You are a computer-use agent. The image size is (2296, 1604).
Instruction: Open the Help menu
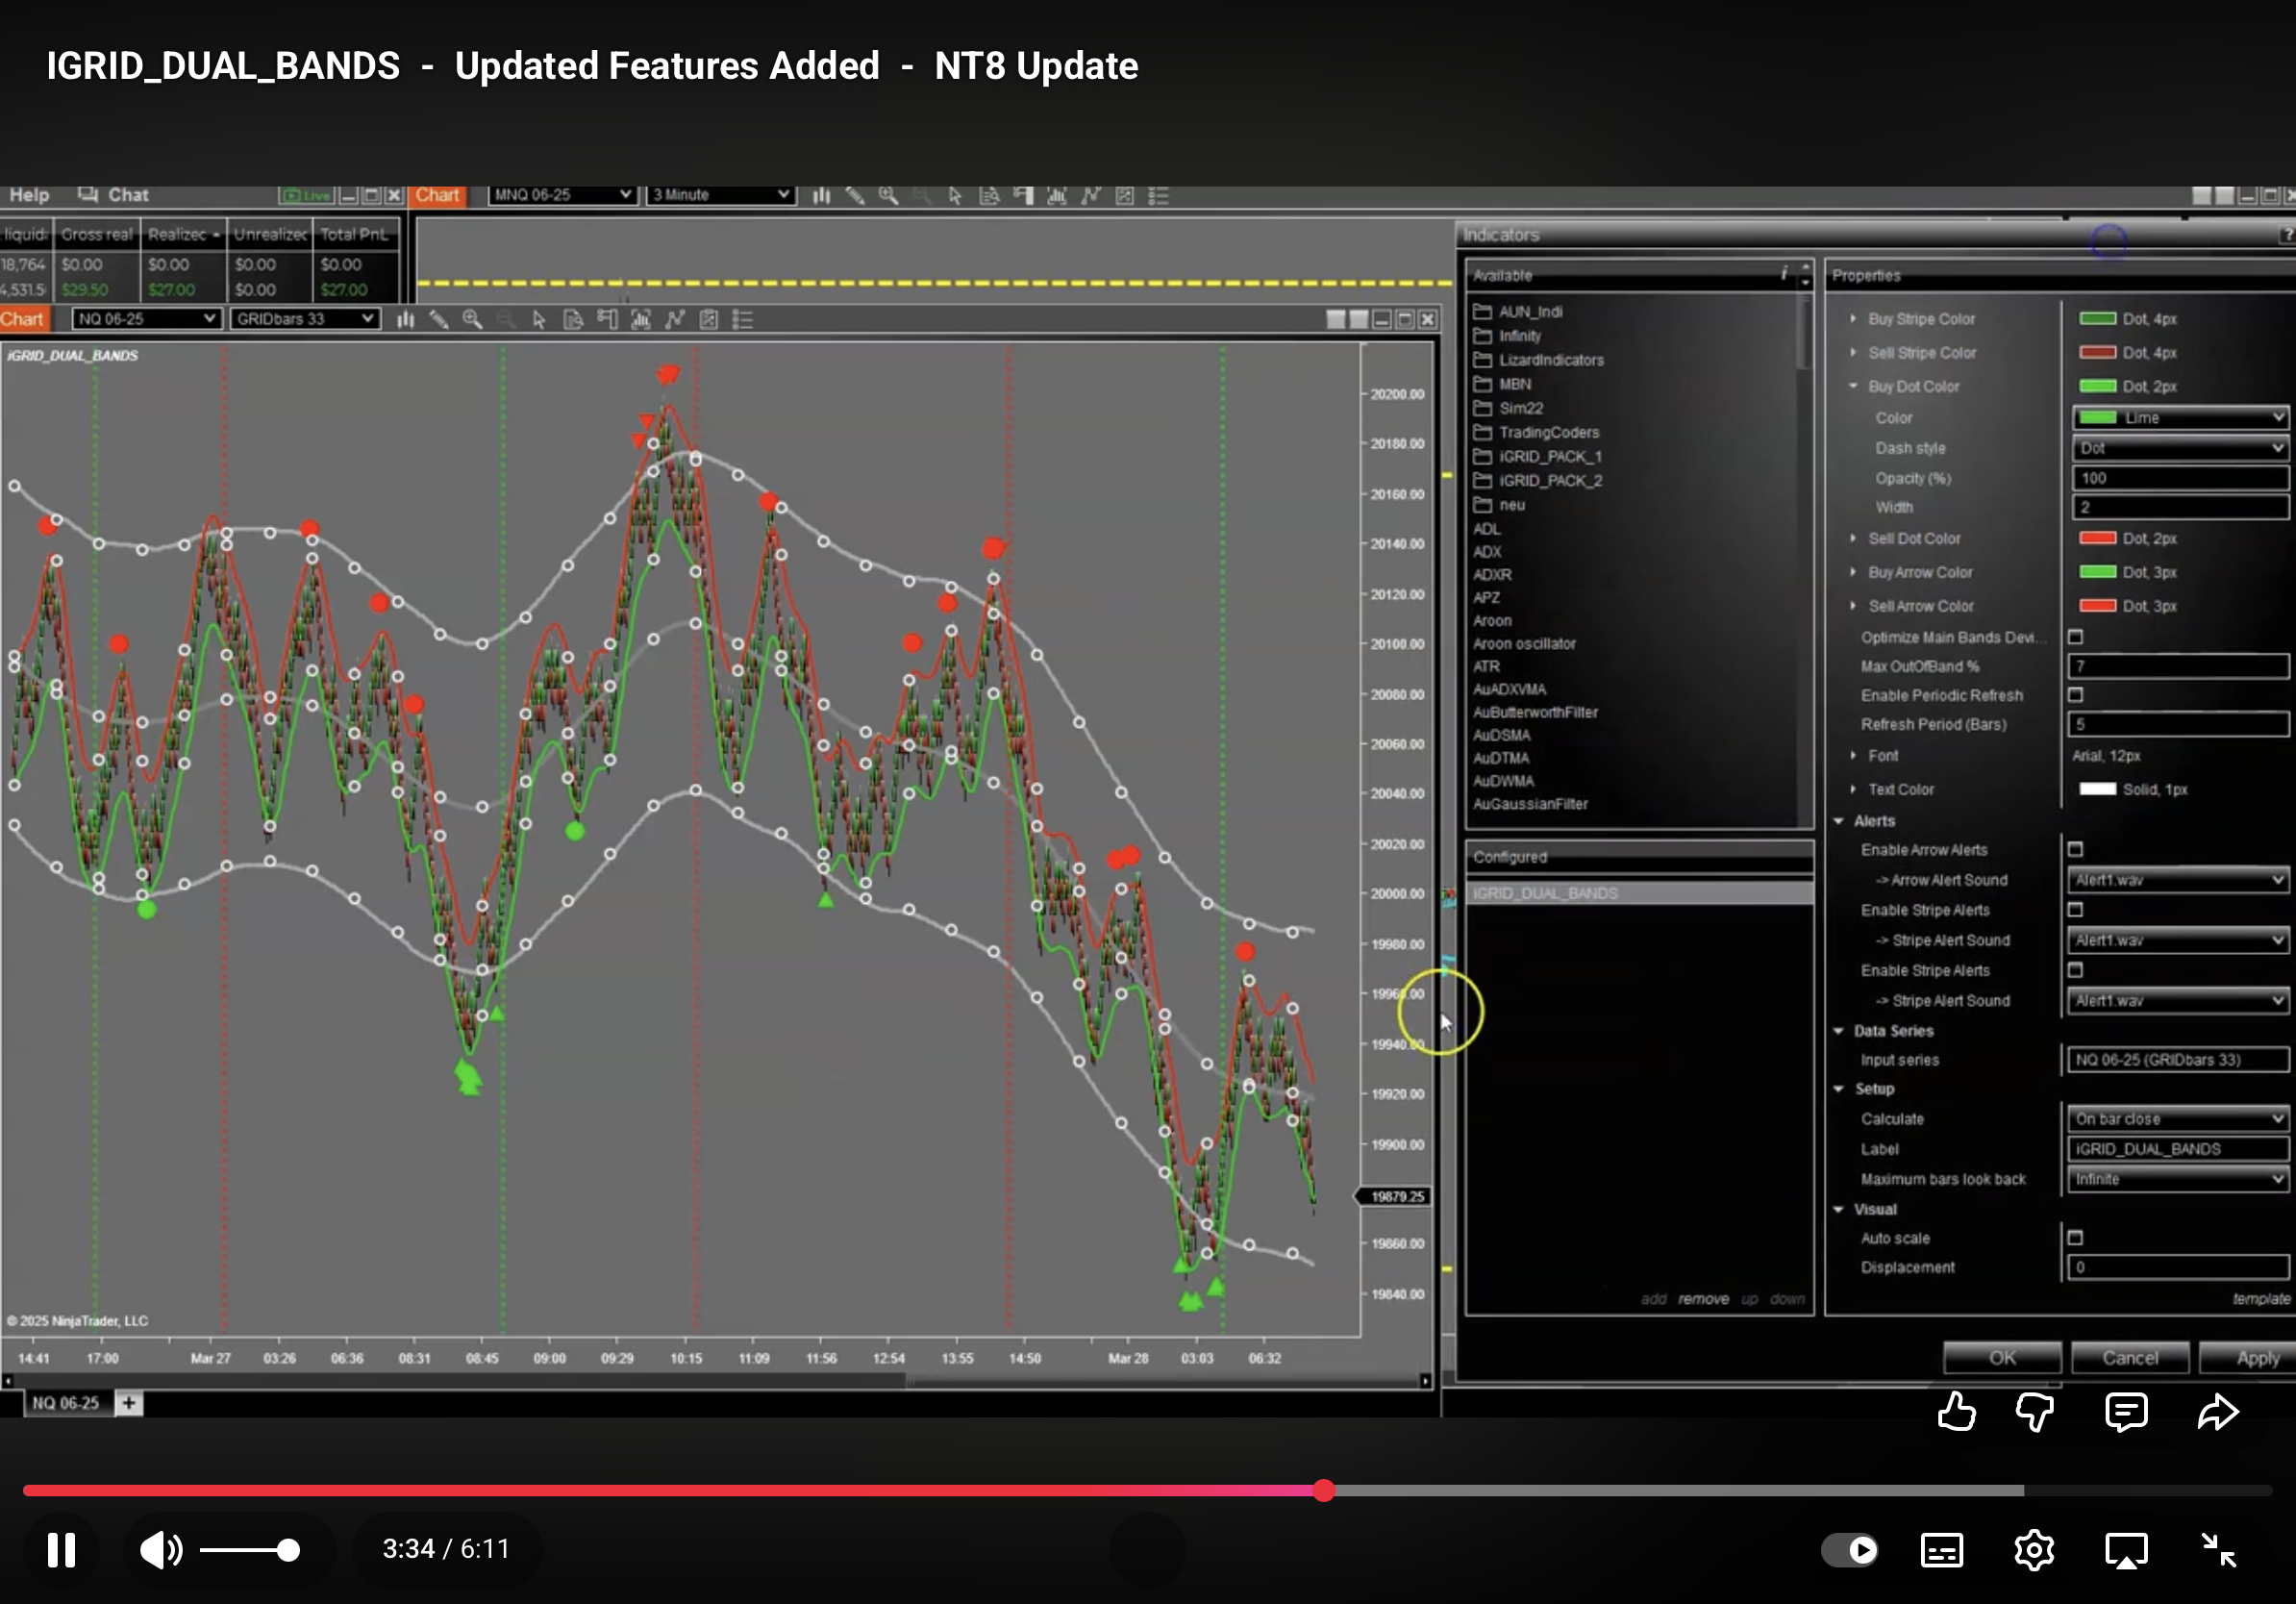[x=29, y=195]
